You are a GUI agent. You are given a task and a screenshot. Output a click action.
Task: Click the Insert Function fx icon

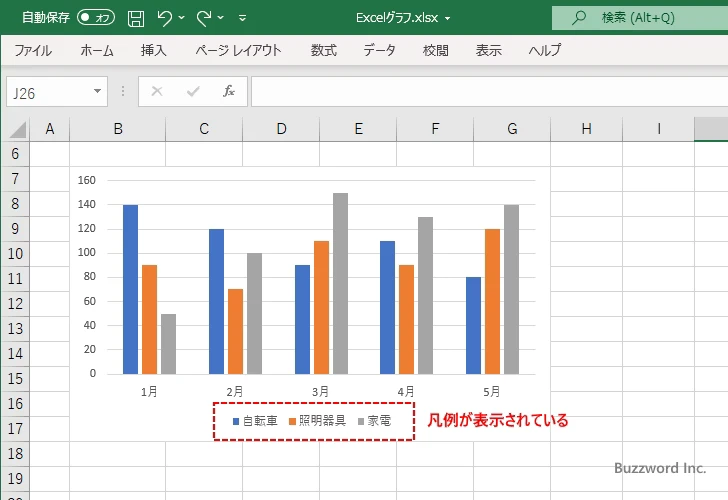point(228,92)
